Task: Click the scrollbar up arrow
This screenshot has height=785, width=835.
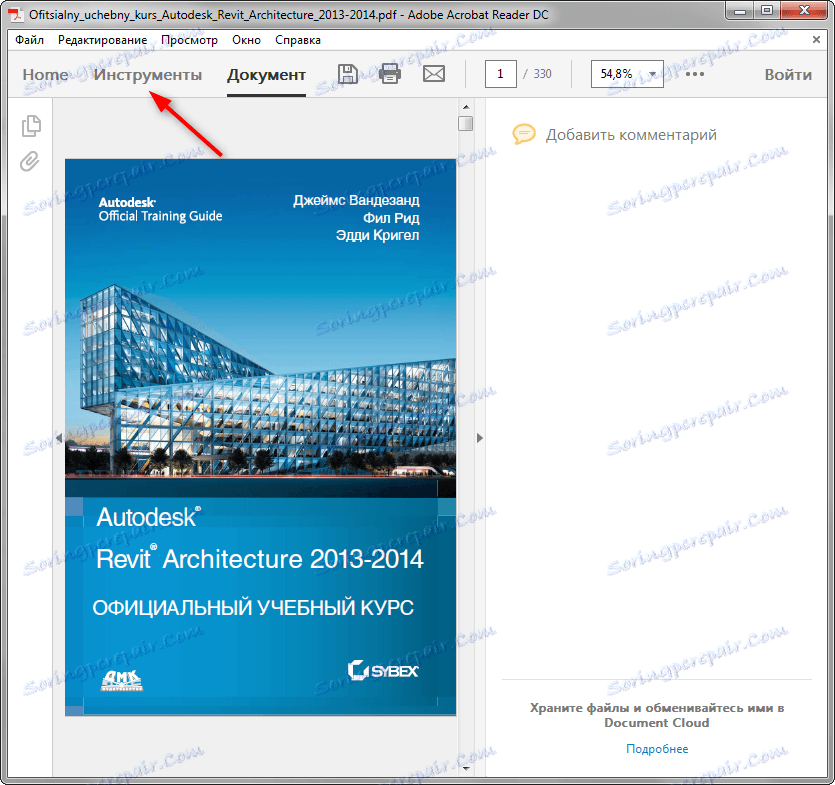Action: point(466,107)
